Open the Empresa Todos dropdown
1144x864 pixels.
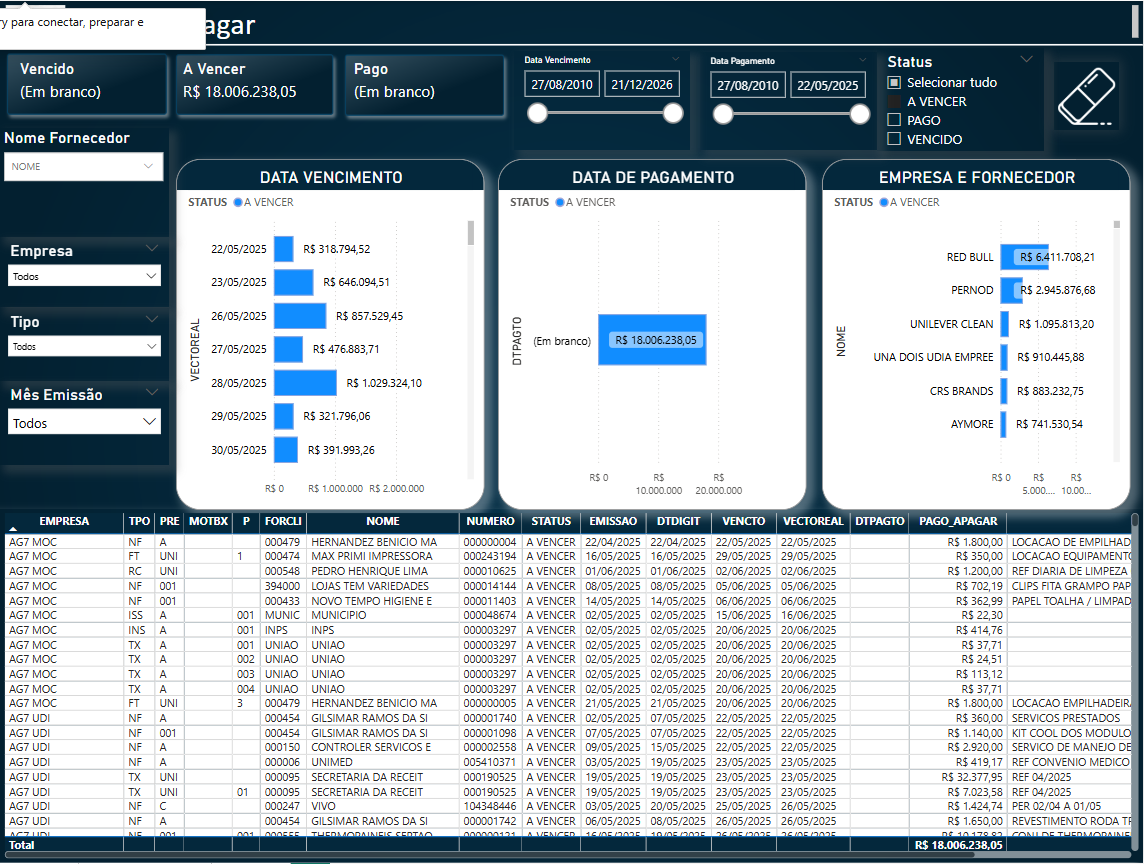[85, 276]
